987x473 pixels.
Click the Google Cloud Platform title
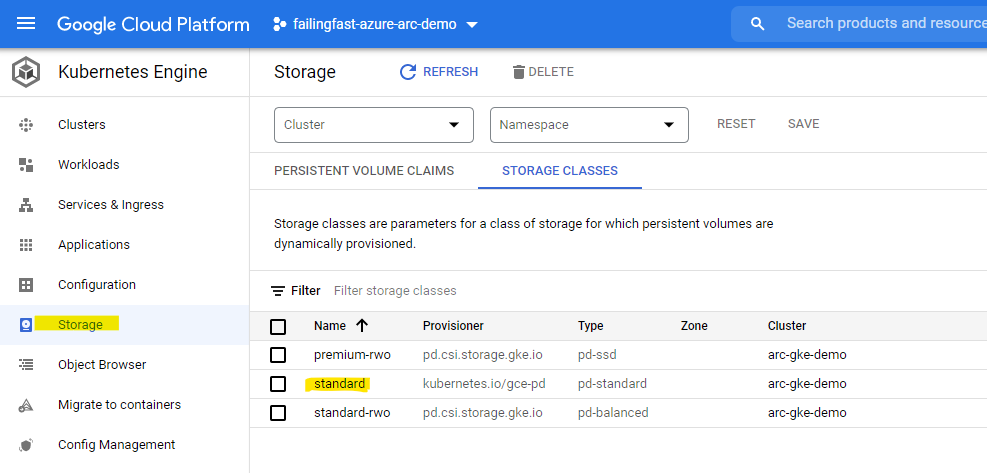coord(154,25)
